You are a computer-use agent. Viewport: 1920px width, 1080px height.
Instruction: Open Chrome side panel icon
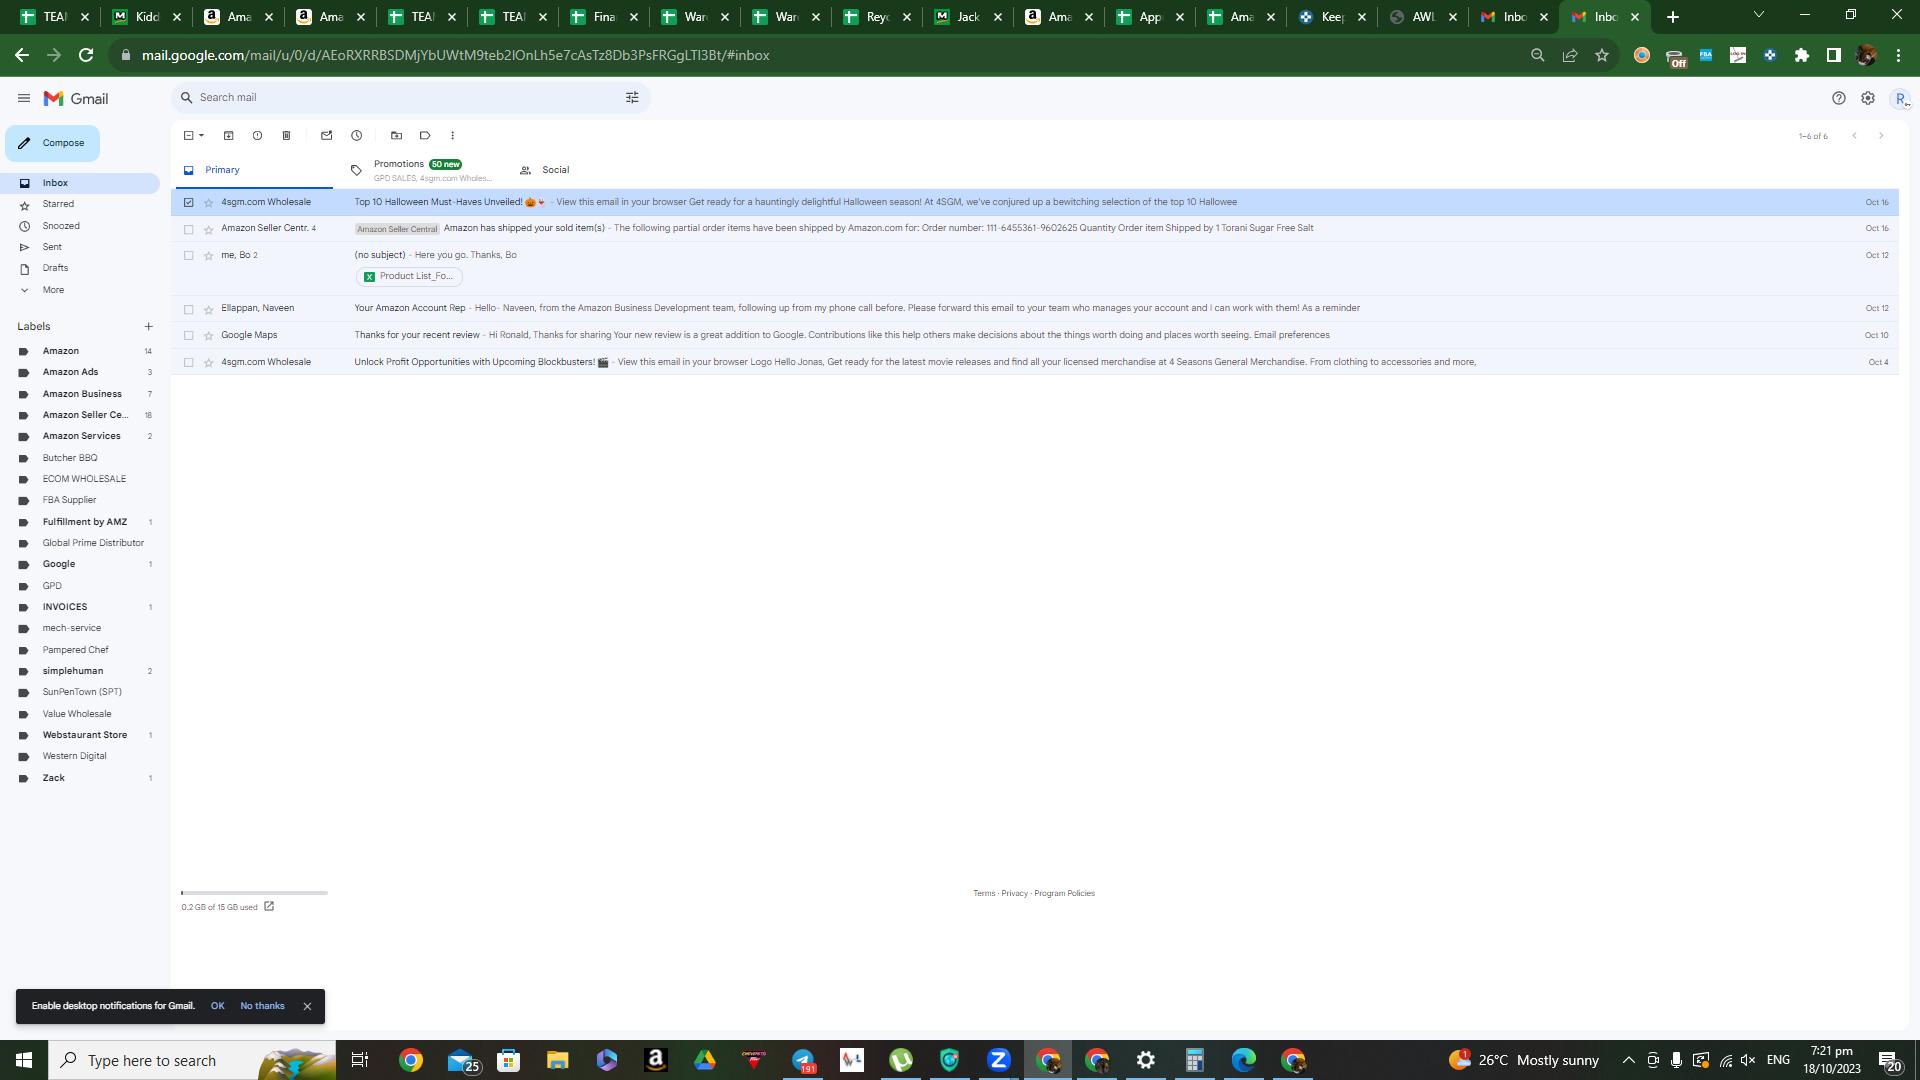pos(1834,56)
